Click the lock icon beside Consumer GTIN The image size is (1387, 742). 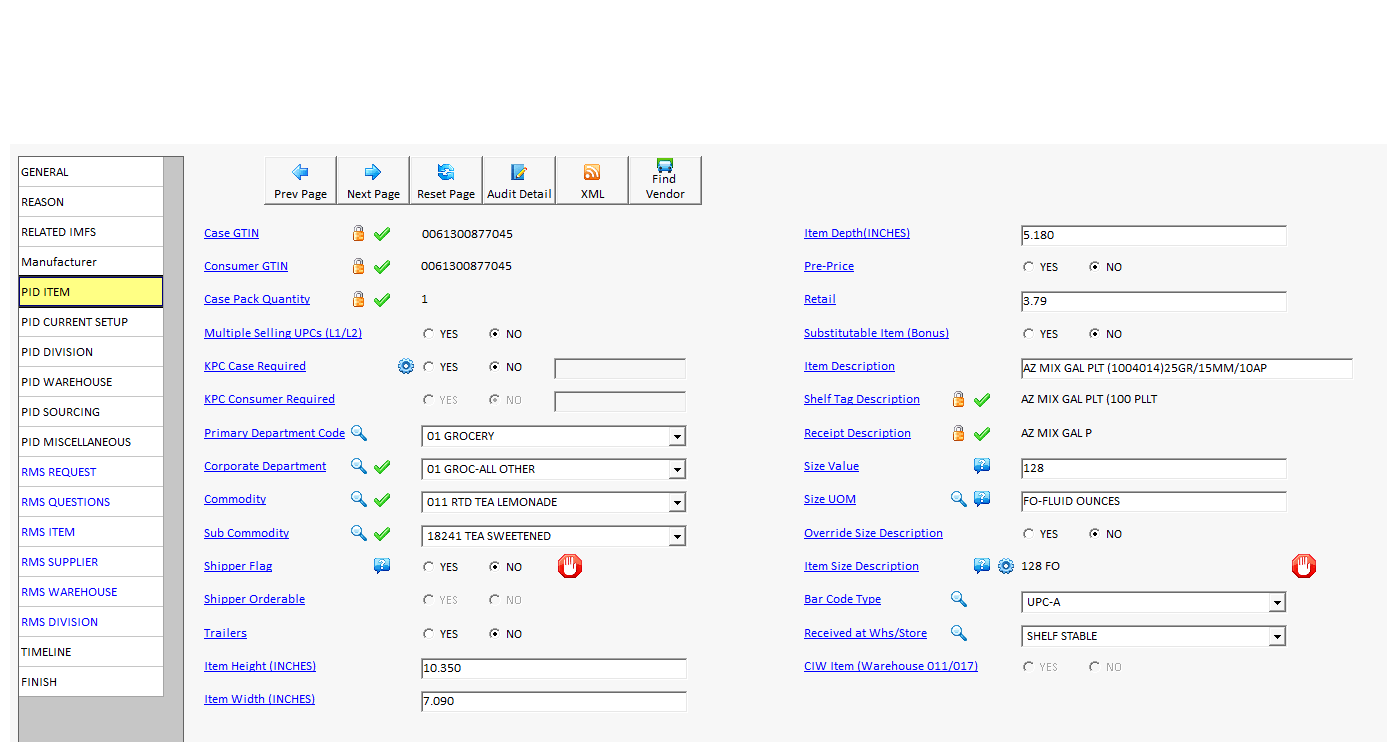pyautogui.click(x=358, y=267)
